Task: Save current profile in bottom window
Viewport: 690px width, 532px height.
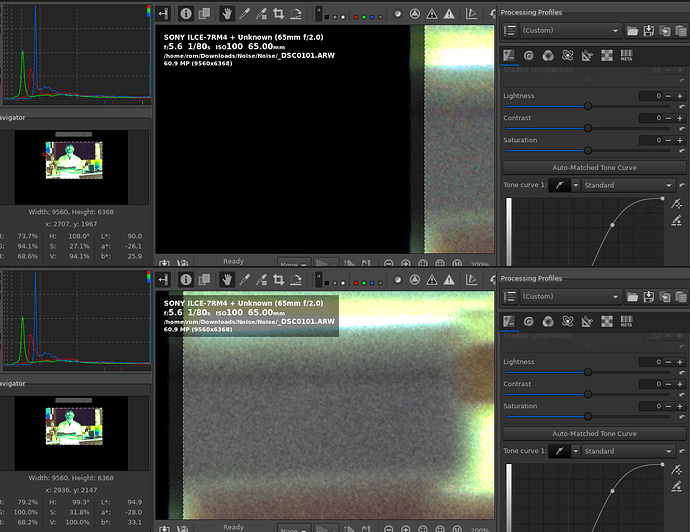Action: (x=649, y=296)
